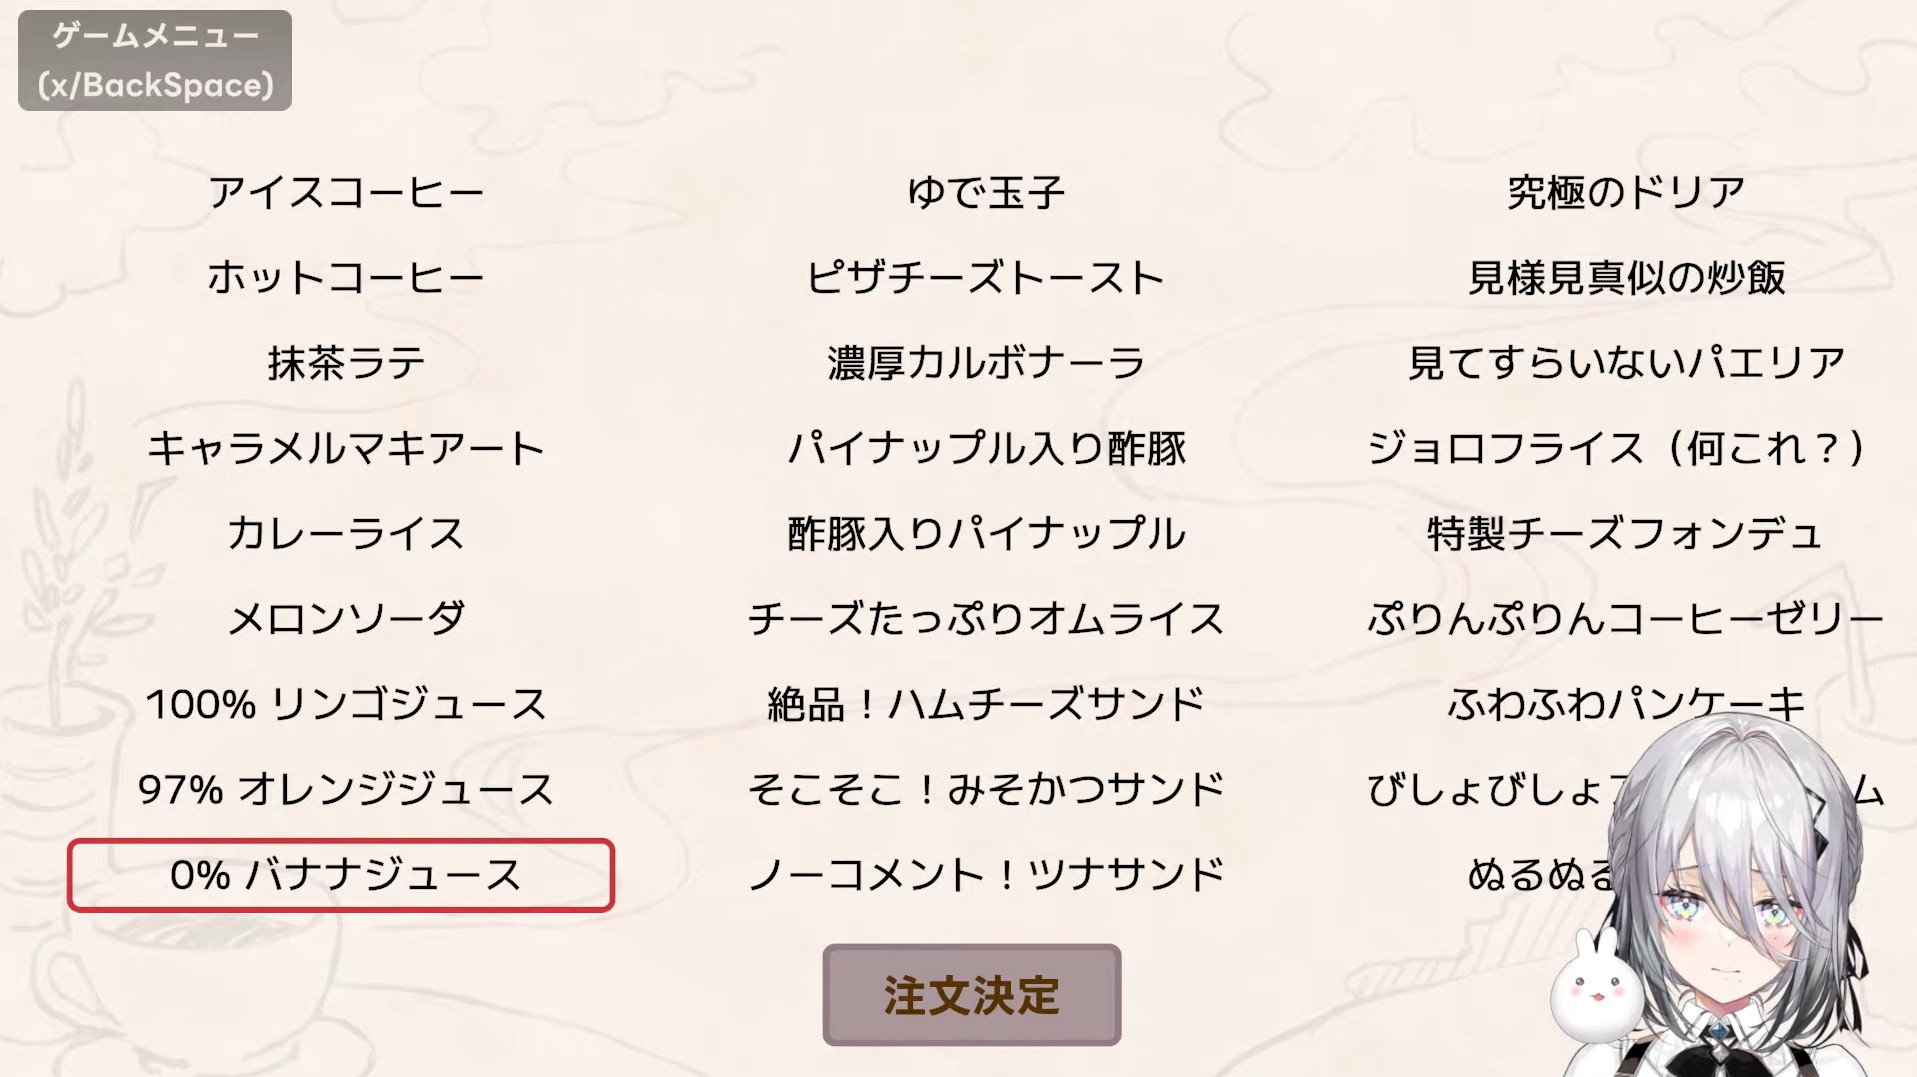The image size is (1917, 1077).
Task: Select キャラメルマキアート item
Action: click(x=346, y=448)
